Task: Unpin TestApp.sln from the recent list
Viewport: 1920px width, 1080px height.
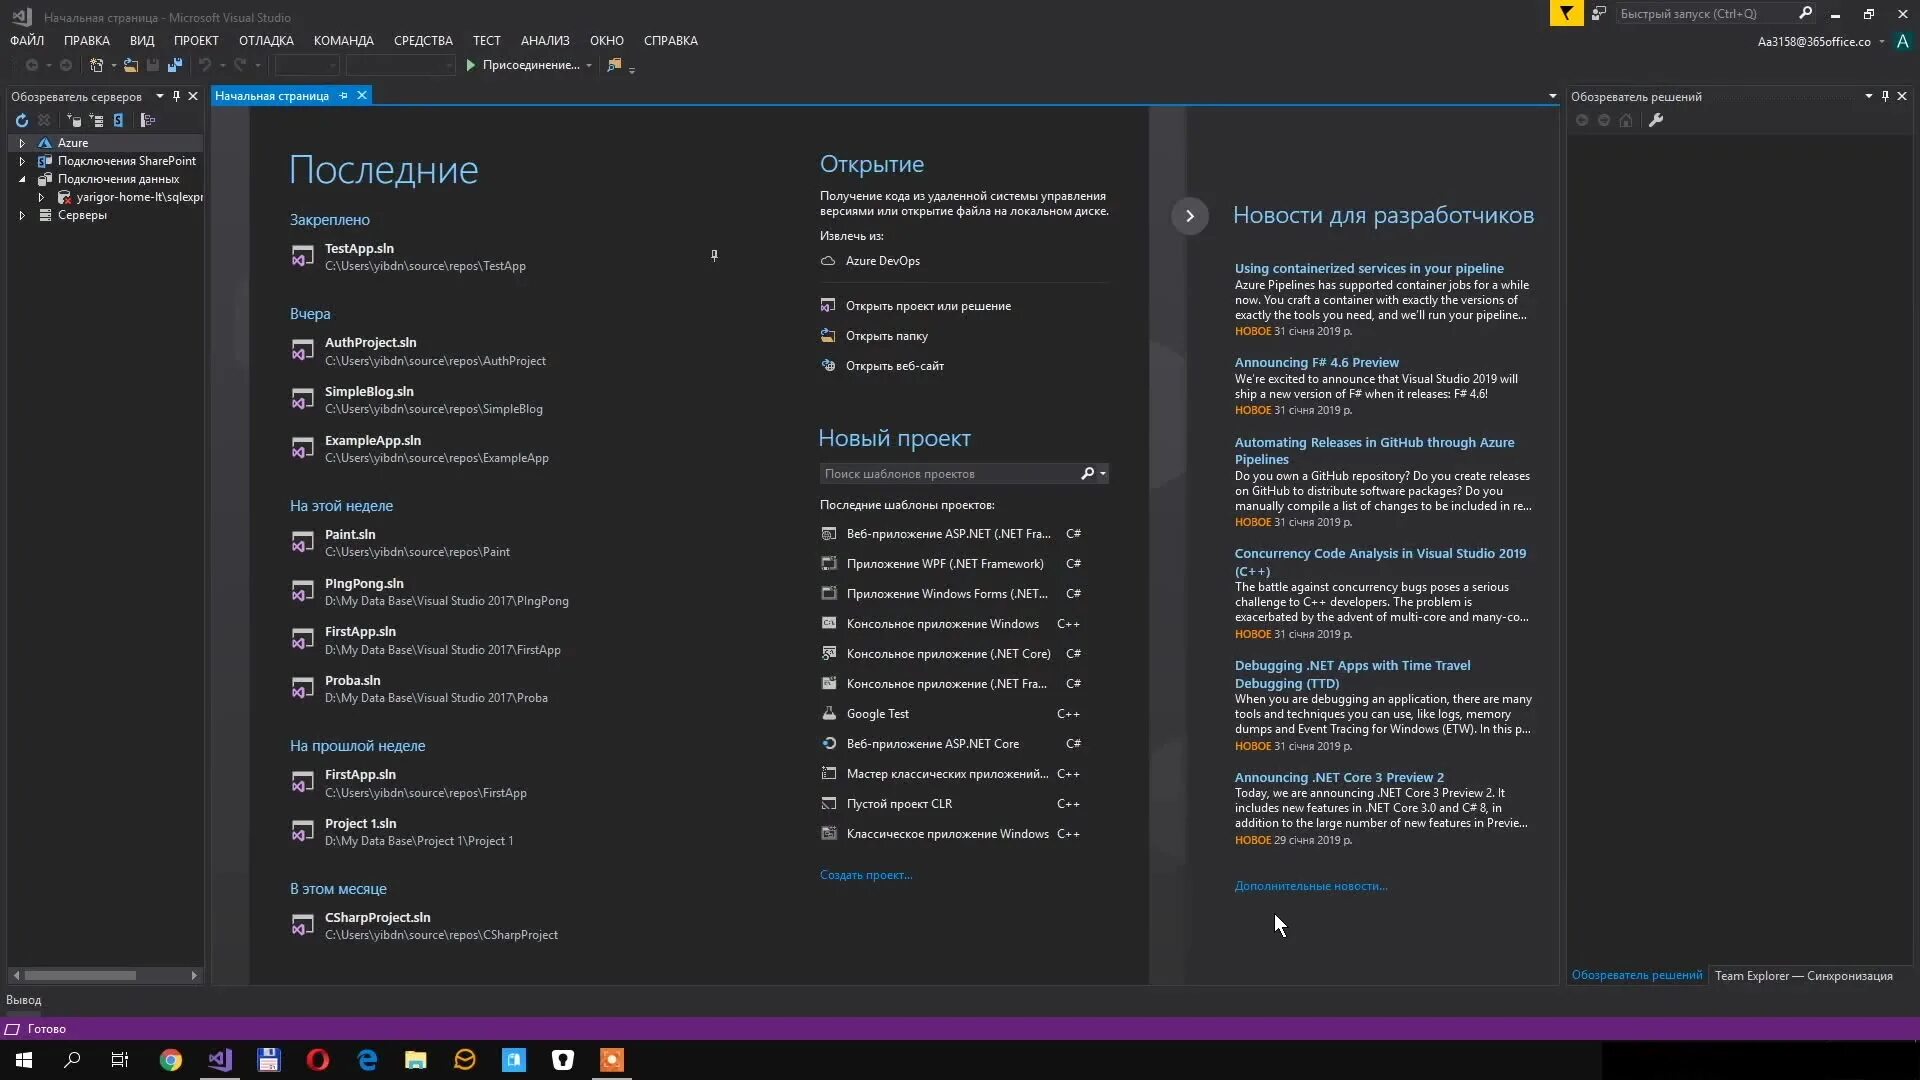Action: 714,256
